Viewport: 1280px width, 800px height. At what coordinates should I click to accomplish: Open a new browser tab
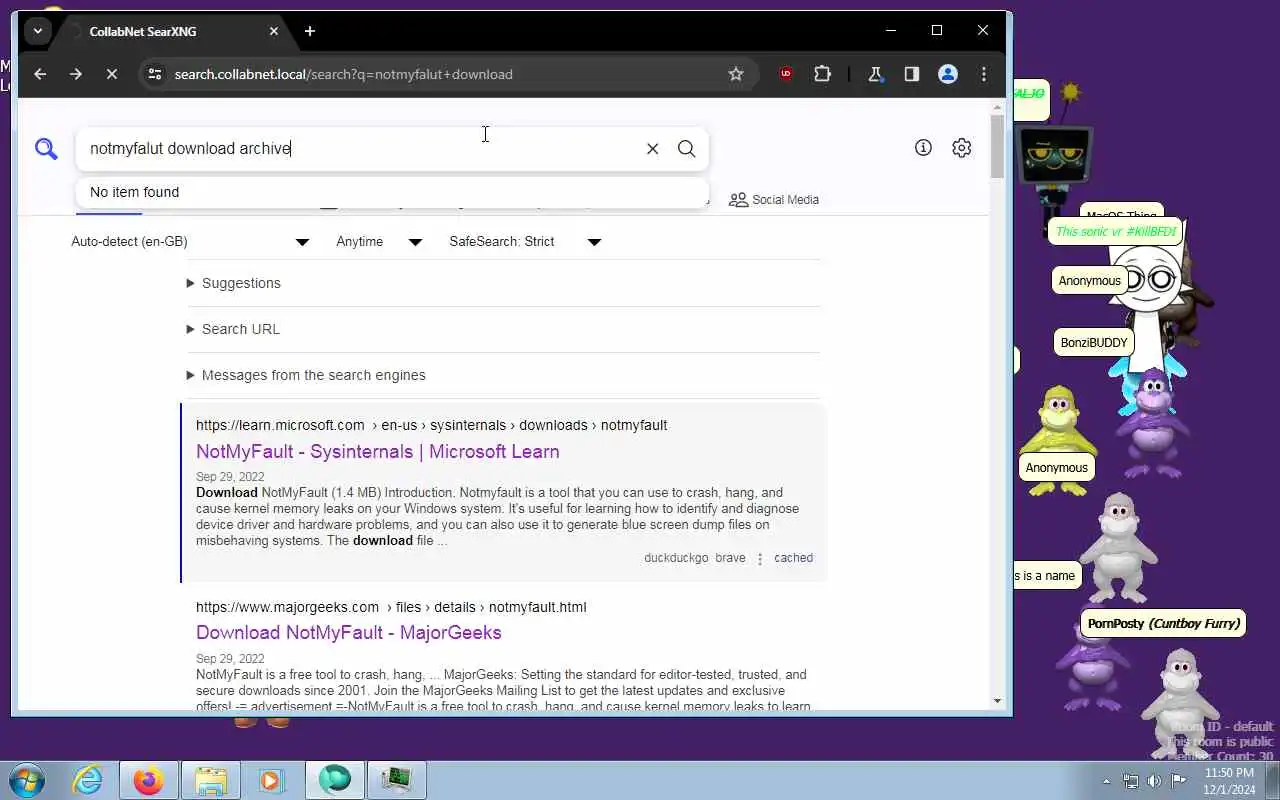click(310, 31)
